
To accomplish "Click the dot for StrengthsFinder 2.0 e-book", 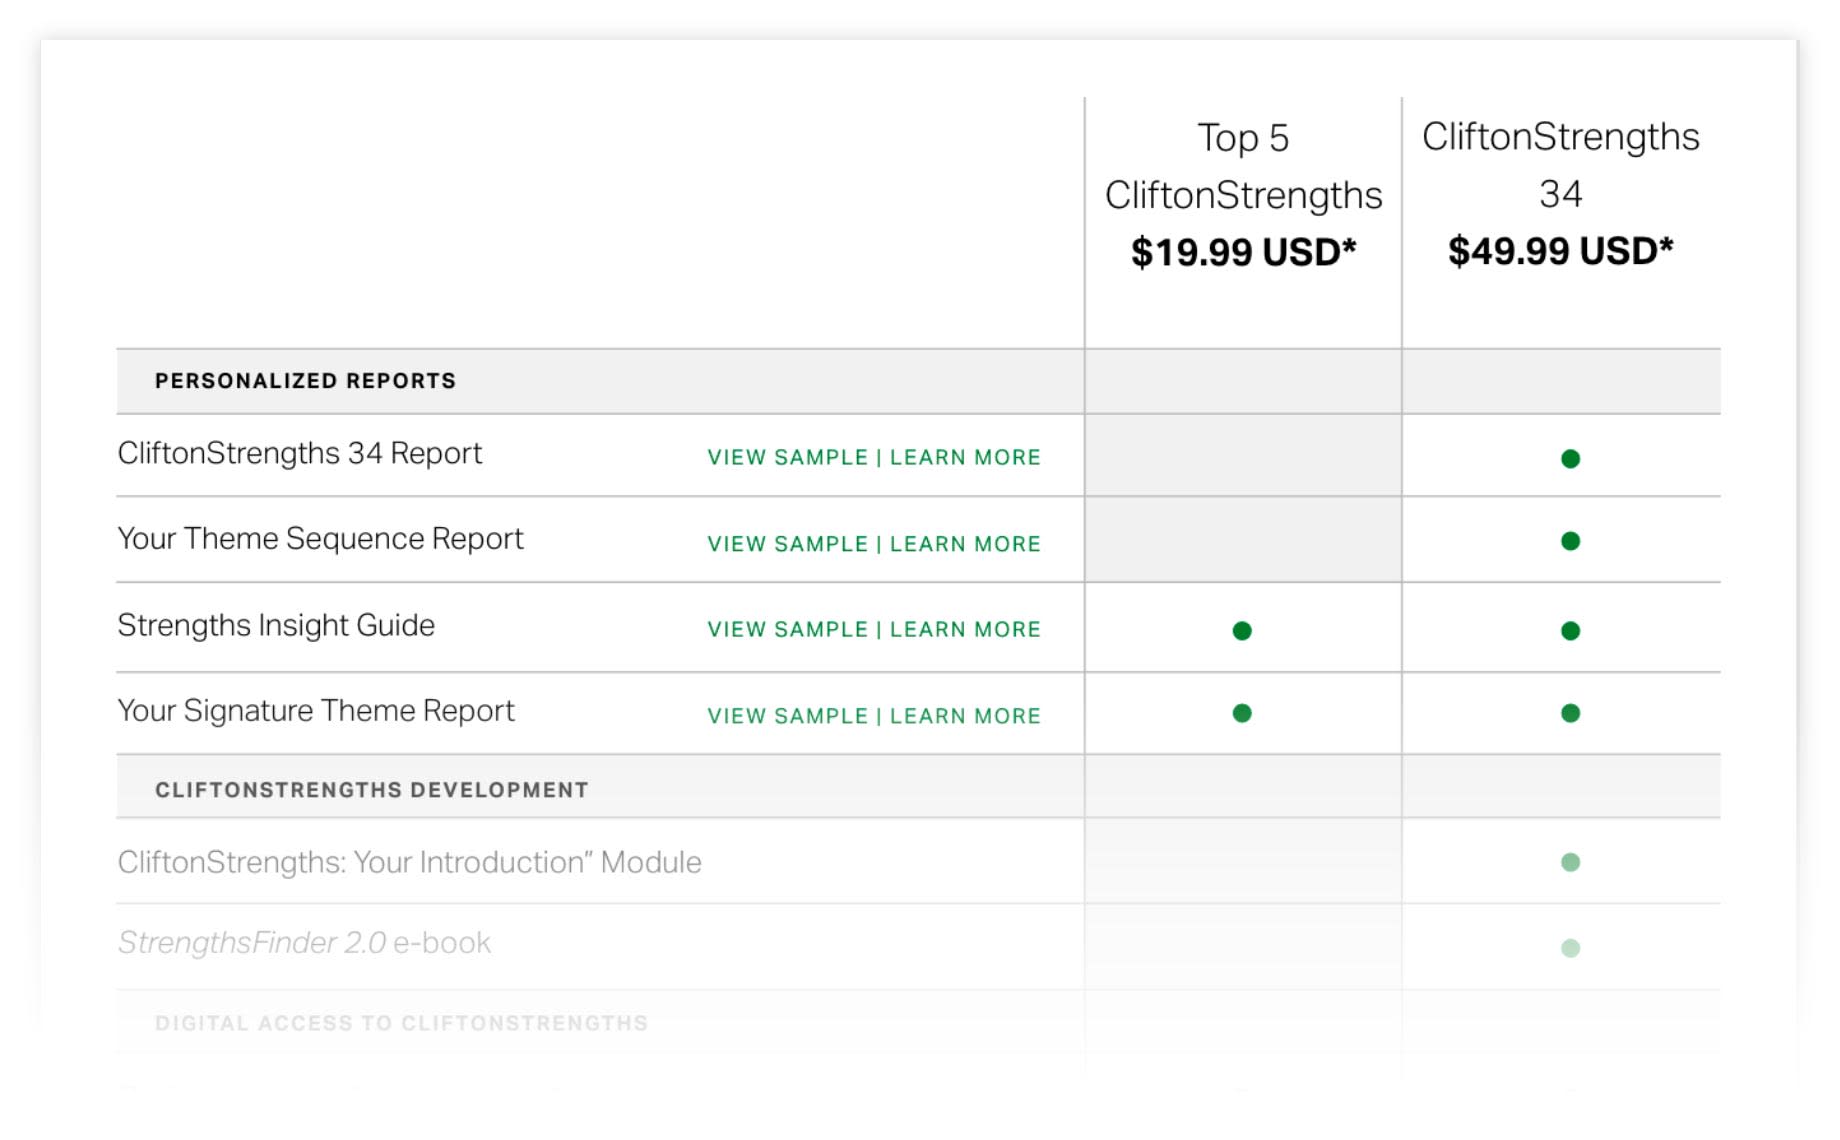I will coord(1570,948).
